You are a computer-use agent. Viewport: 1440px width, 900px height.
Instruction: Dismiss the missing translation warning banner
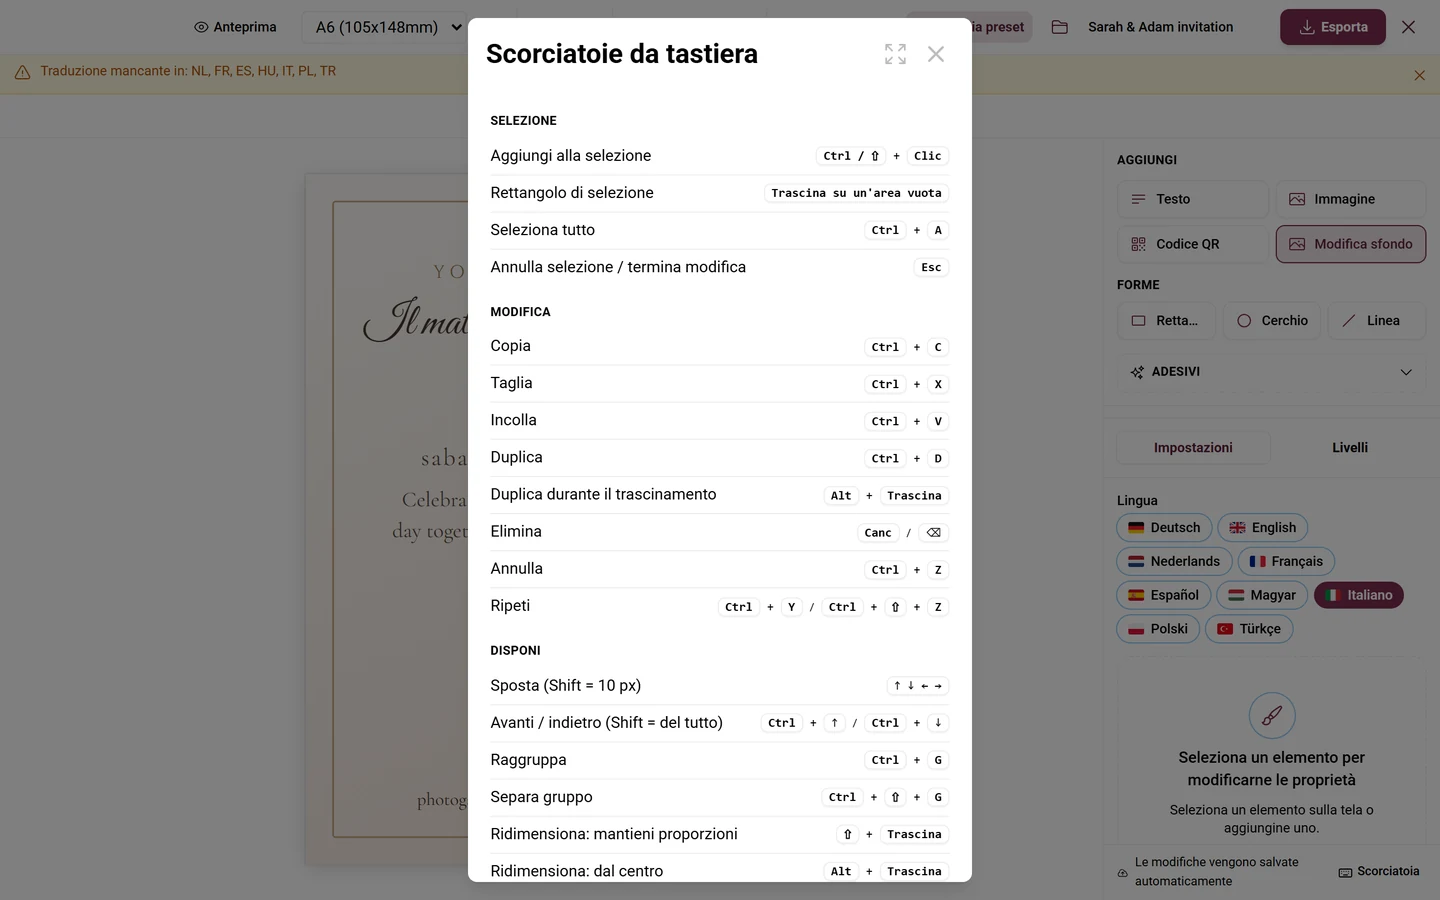click(1419, 75)
